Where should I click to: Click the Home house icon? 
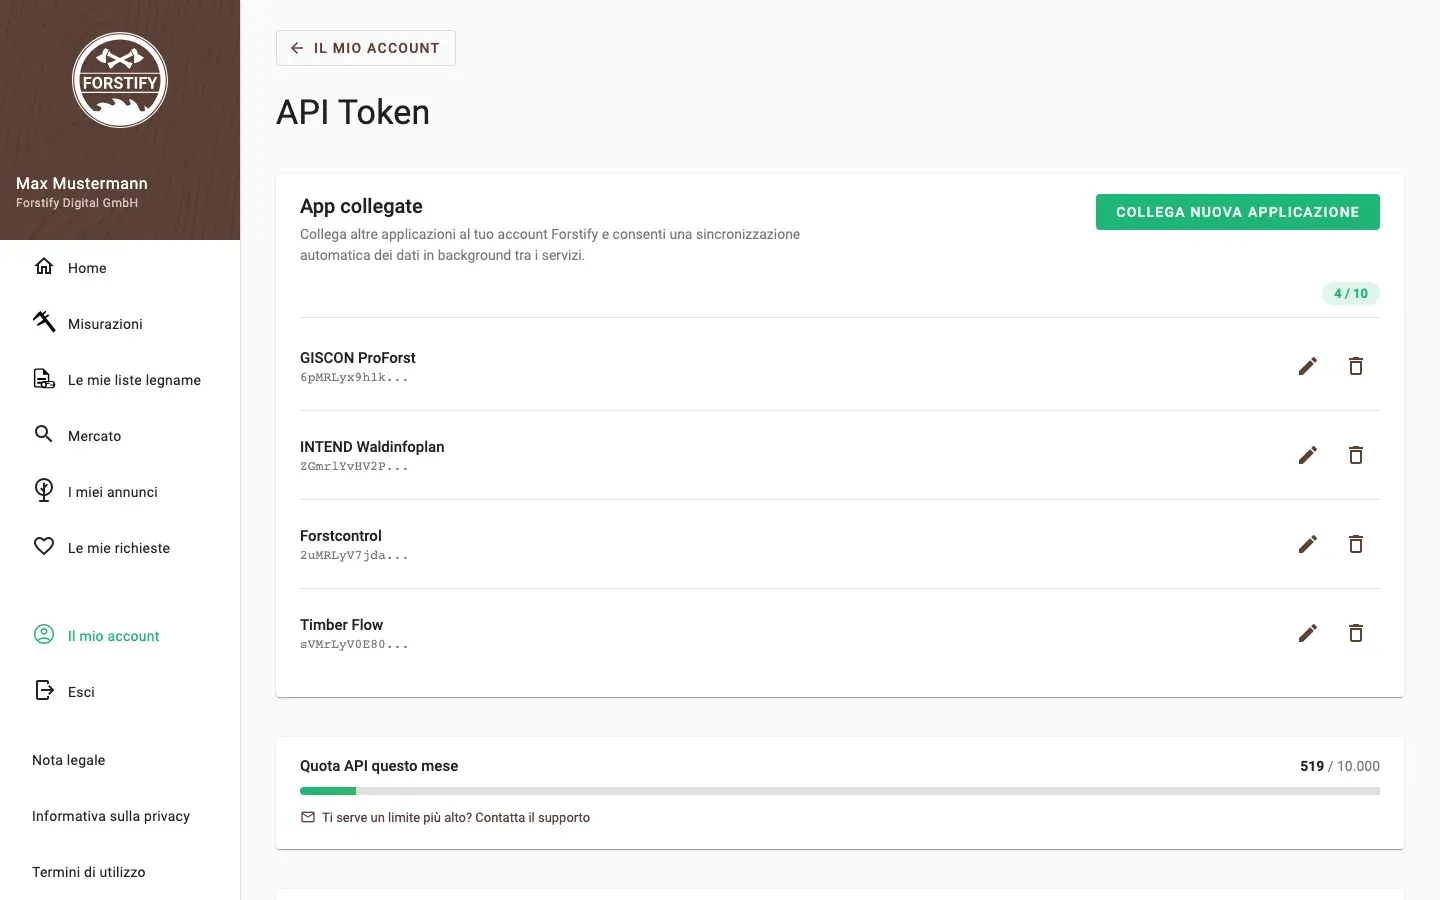(x=44, y=266)
